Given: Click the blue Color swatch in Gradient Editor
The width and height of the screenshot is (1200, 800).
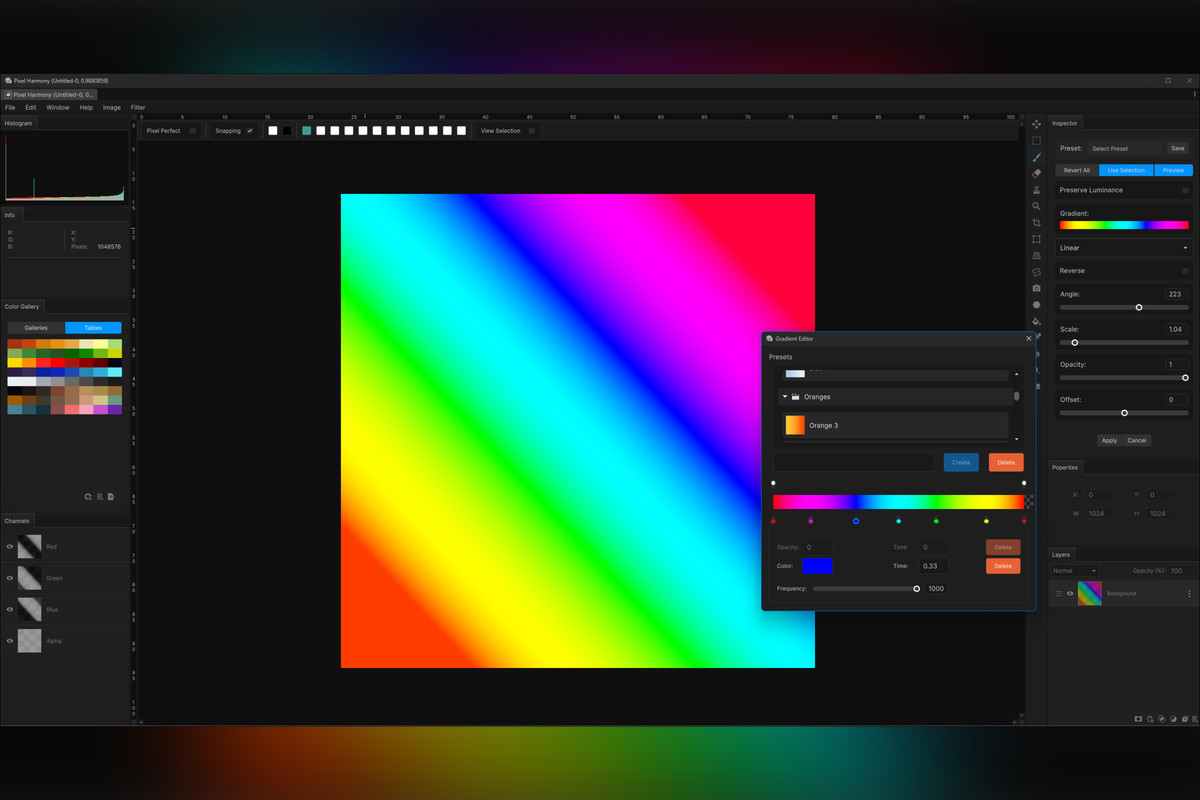Looking at the screenshot, I should point(818,565).
